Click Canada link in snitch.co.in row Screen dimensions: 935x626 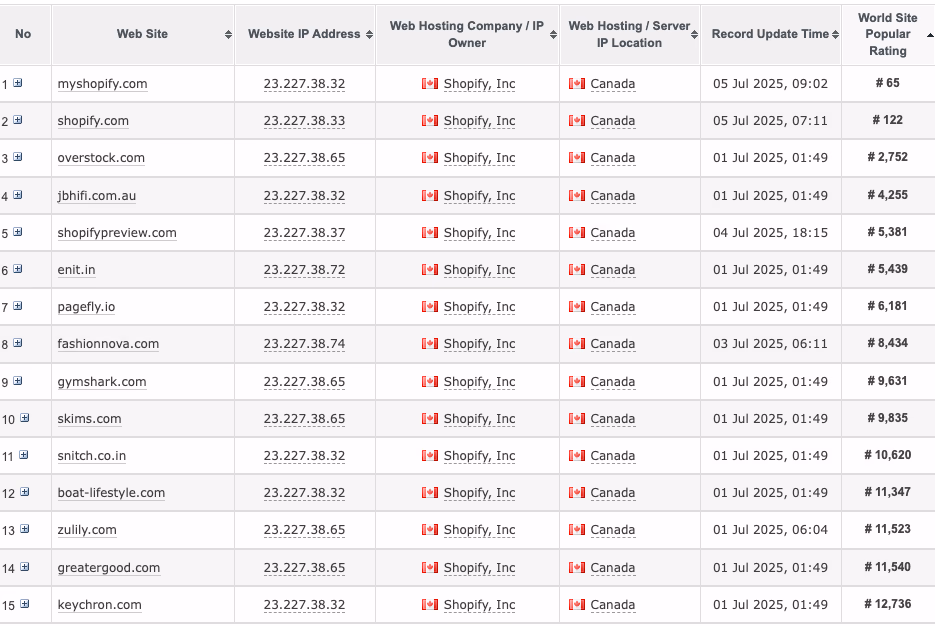click(x=612, y=456)
